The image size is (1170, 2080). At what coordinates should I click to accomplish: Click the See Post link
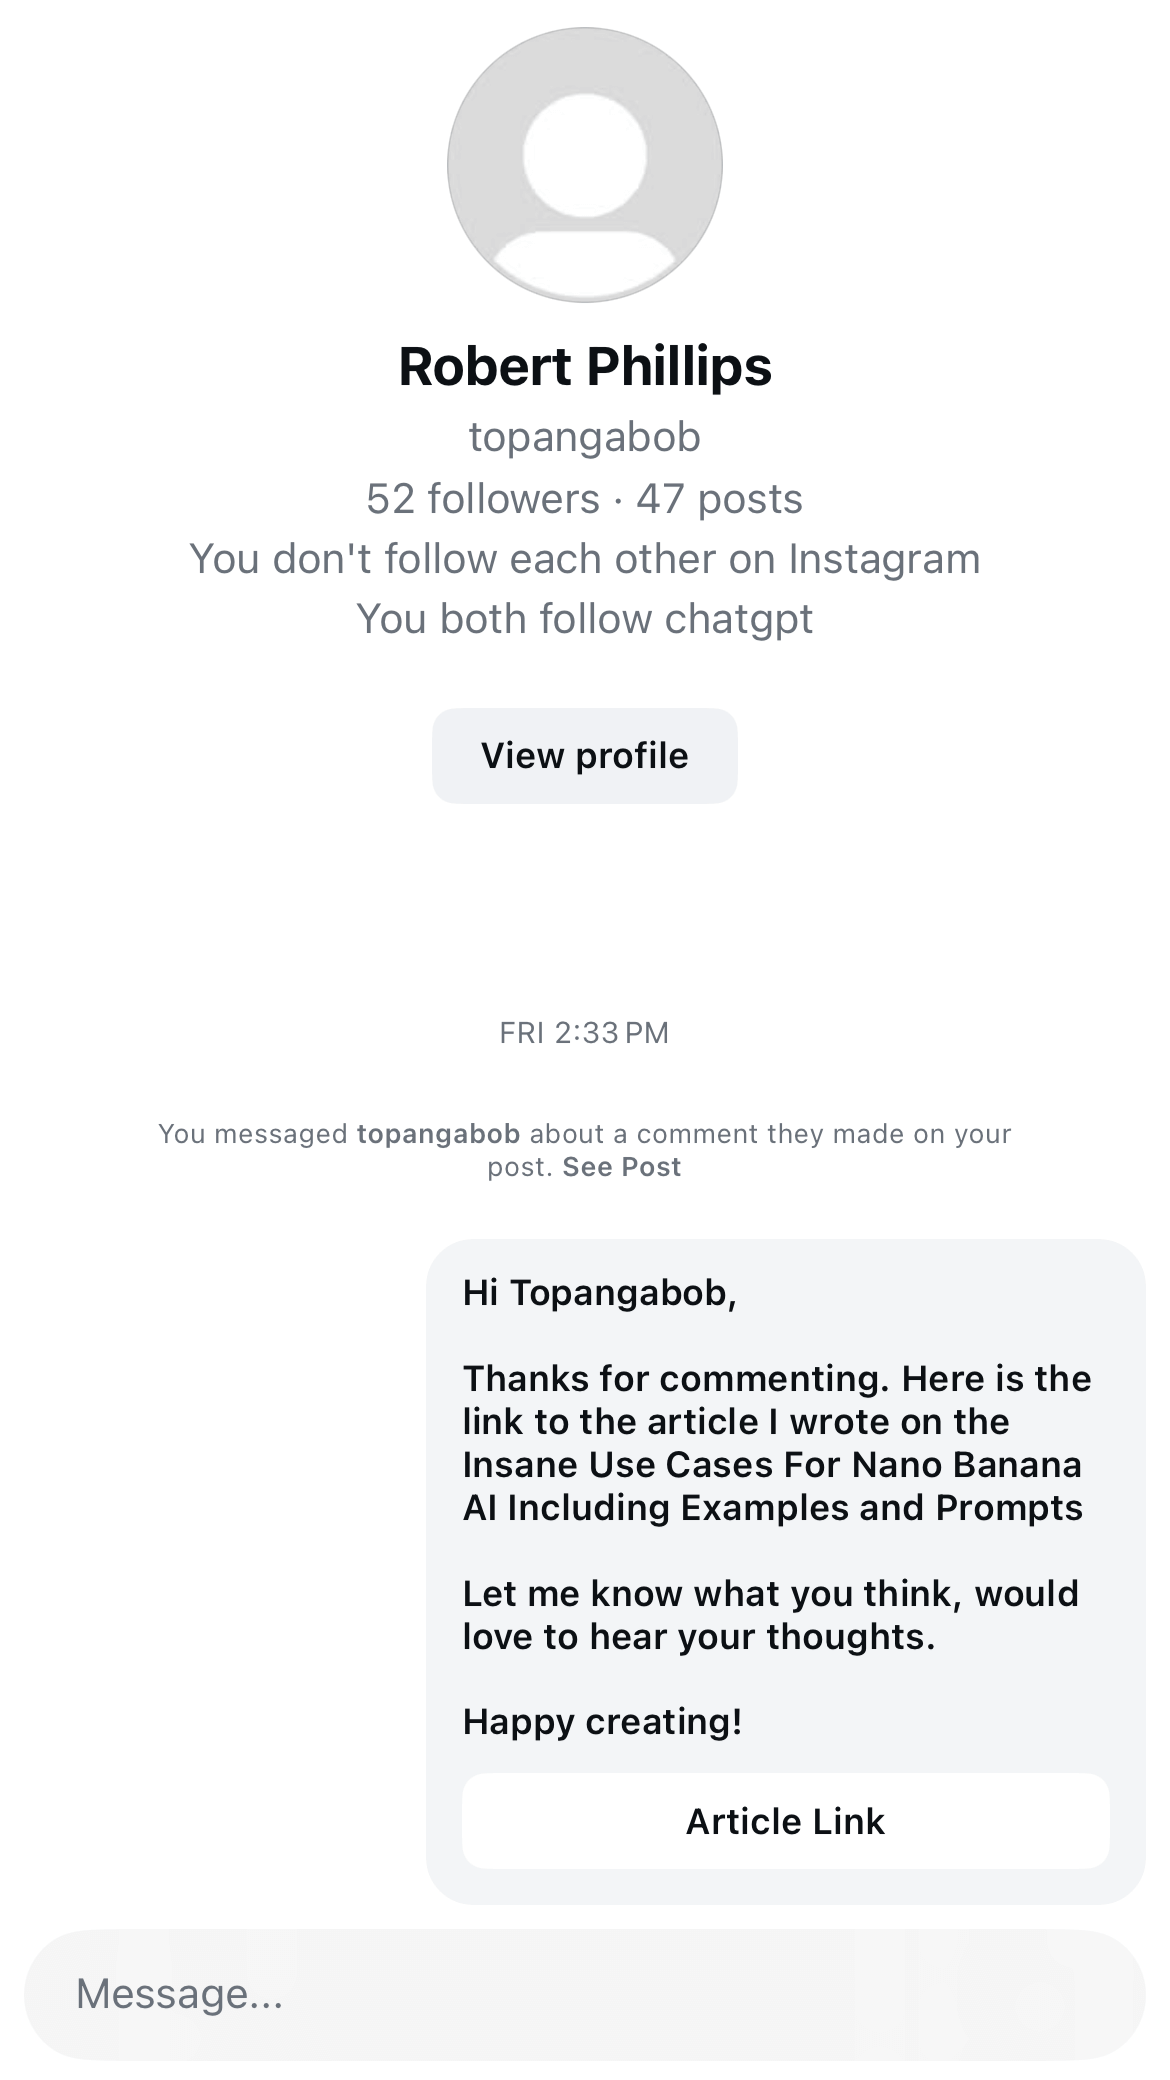pyautogui.click(x=621, y=1167)
